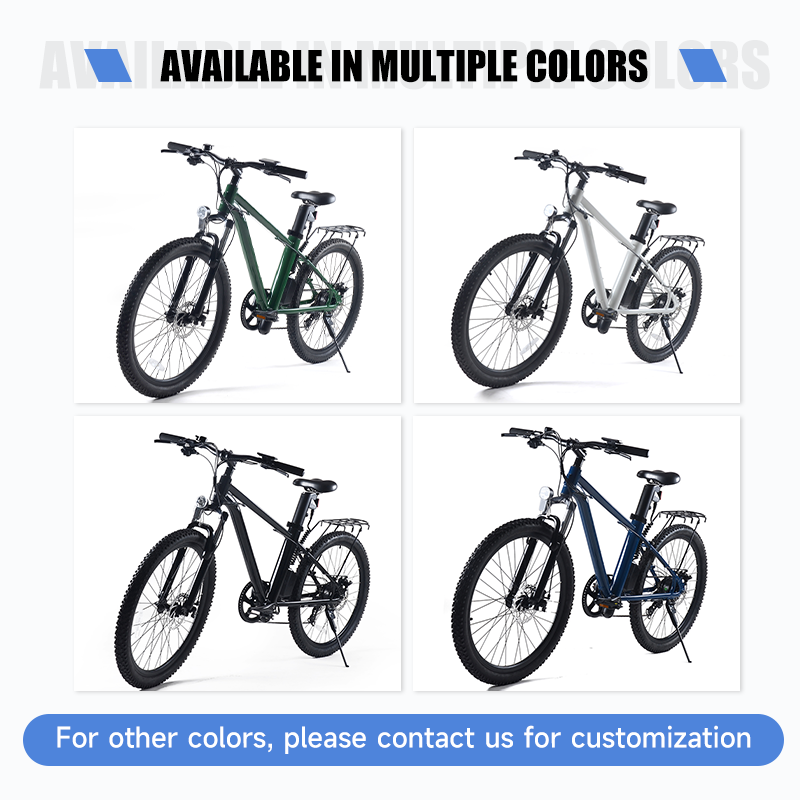Click the white bike's saddle
Image resolution: width=800 pixels, height=800 pixels.
(x=656, y=207)
